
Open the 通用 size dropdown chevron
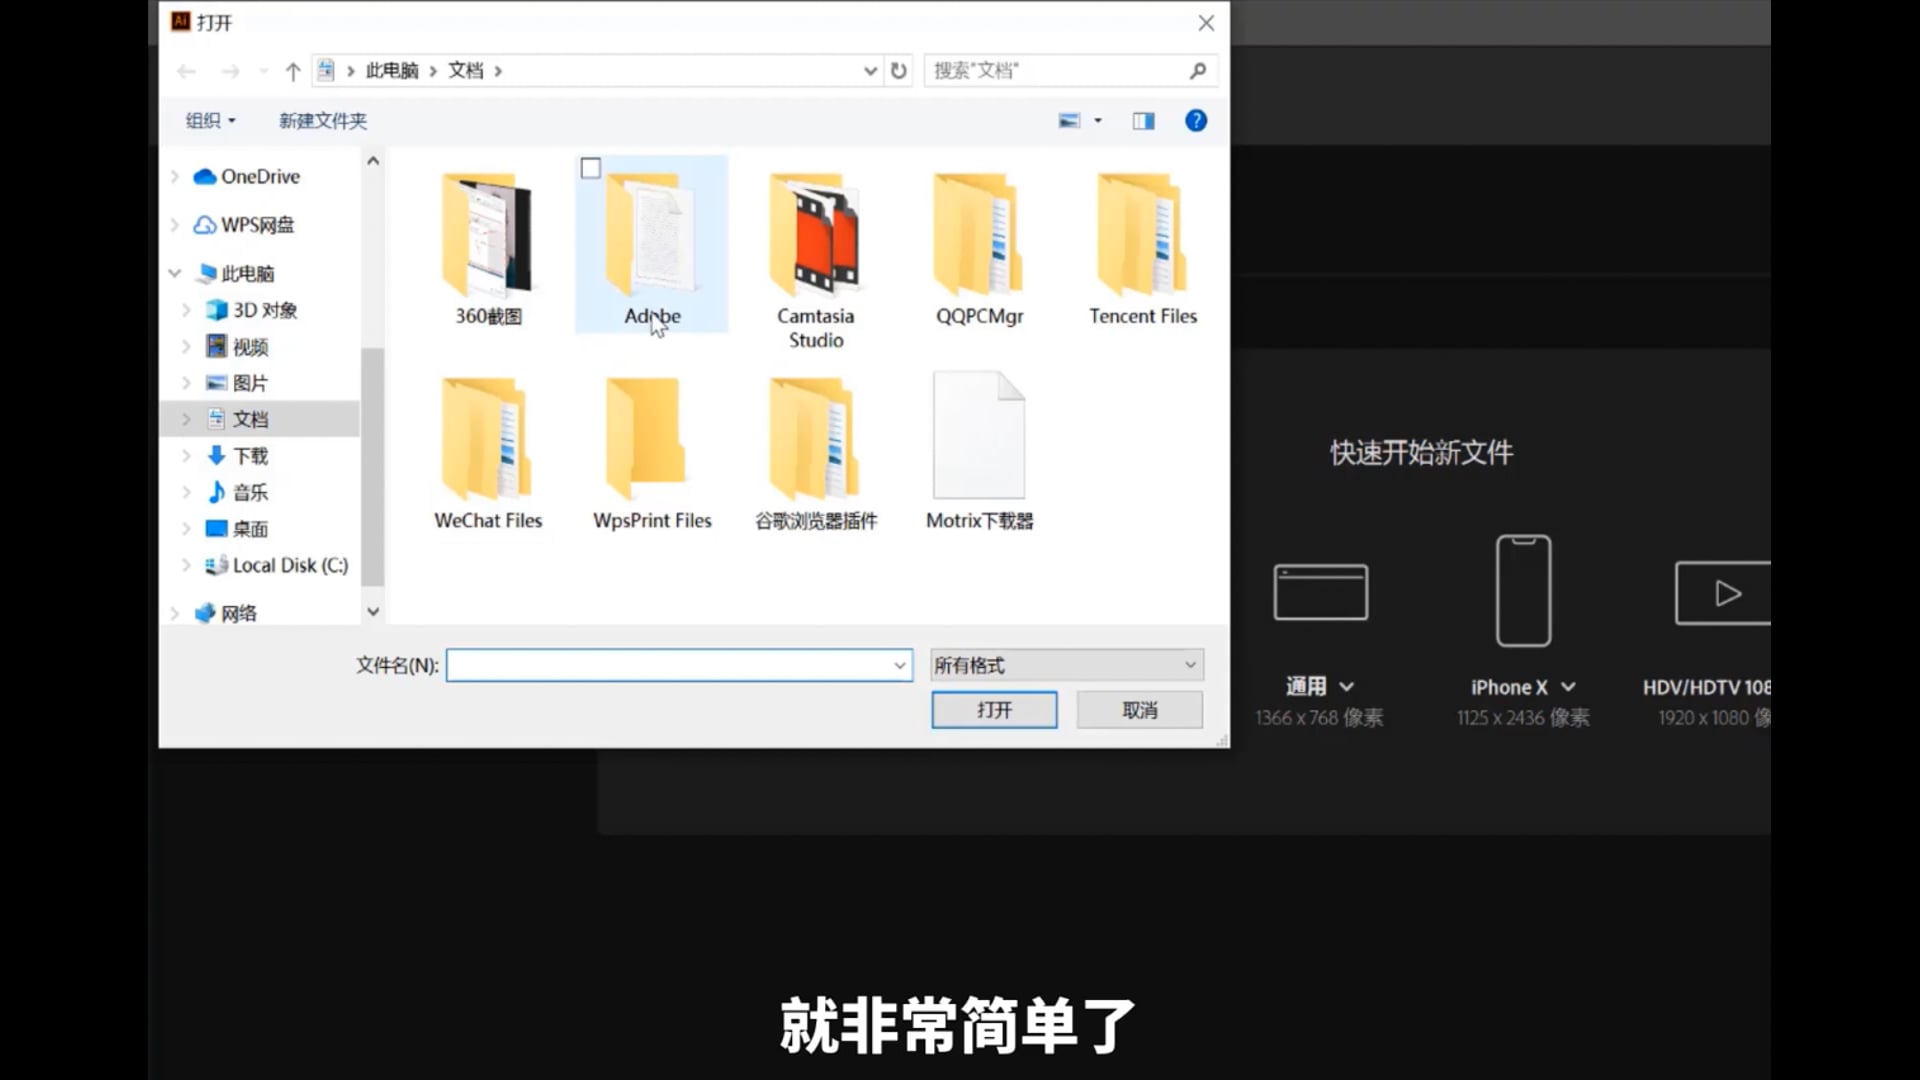coord(1348,686)
